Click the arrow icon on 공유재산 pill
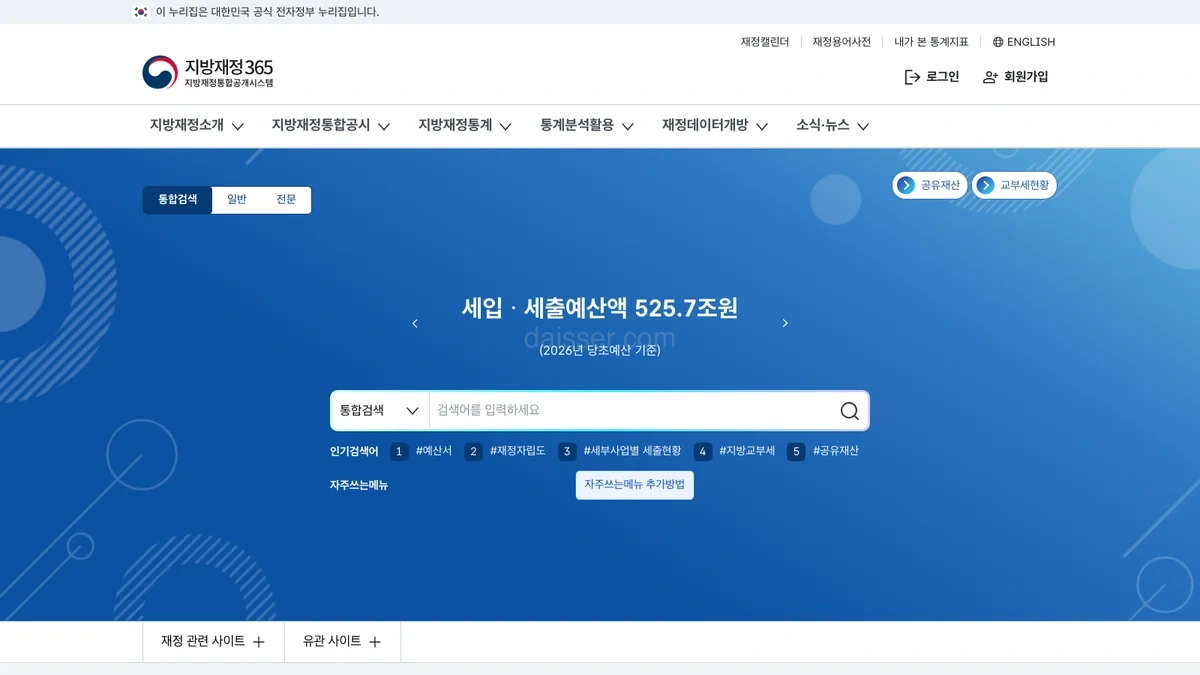Viewport: 1200px width, 675px height. click(x=906, y=185)
